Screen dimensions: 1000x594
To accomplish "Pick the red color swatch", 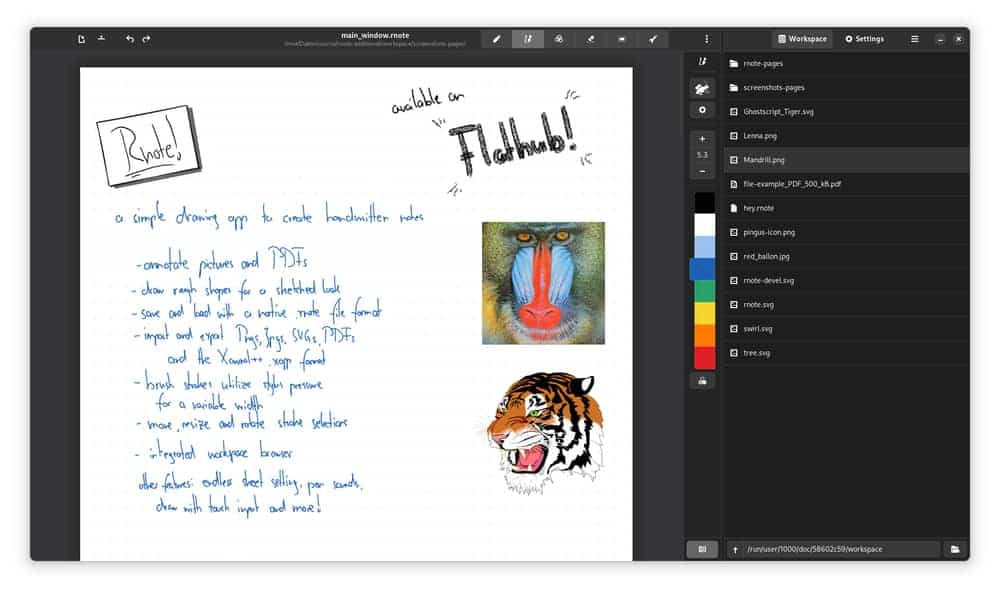I will [x=705, y=358].
